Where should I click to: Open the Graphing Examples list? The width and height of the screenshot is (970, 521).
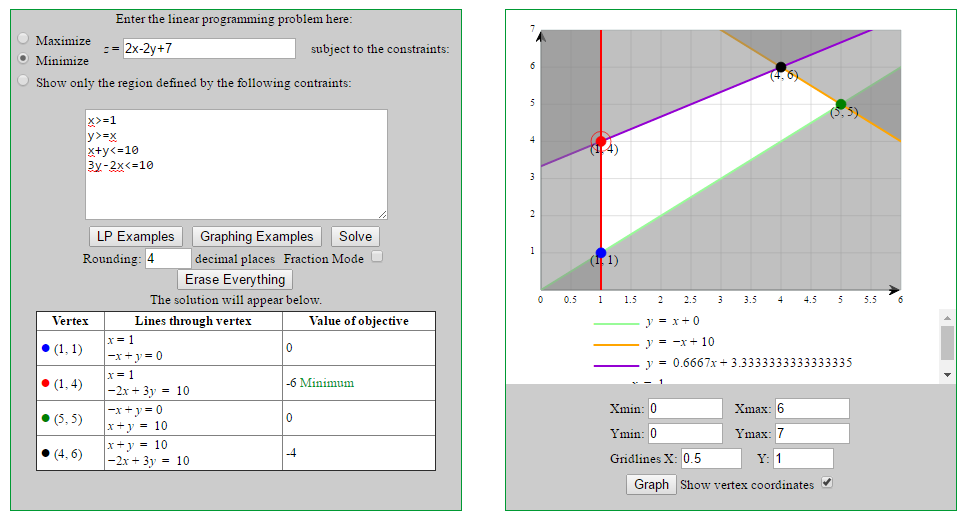pyautogui.click(x=257, y=237)
